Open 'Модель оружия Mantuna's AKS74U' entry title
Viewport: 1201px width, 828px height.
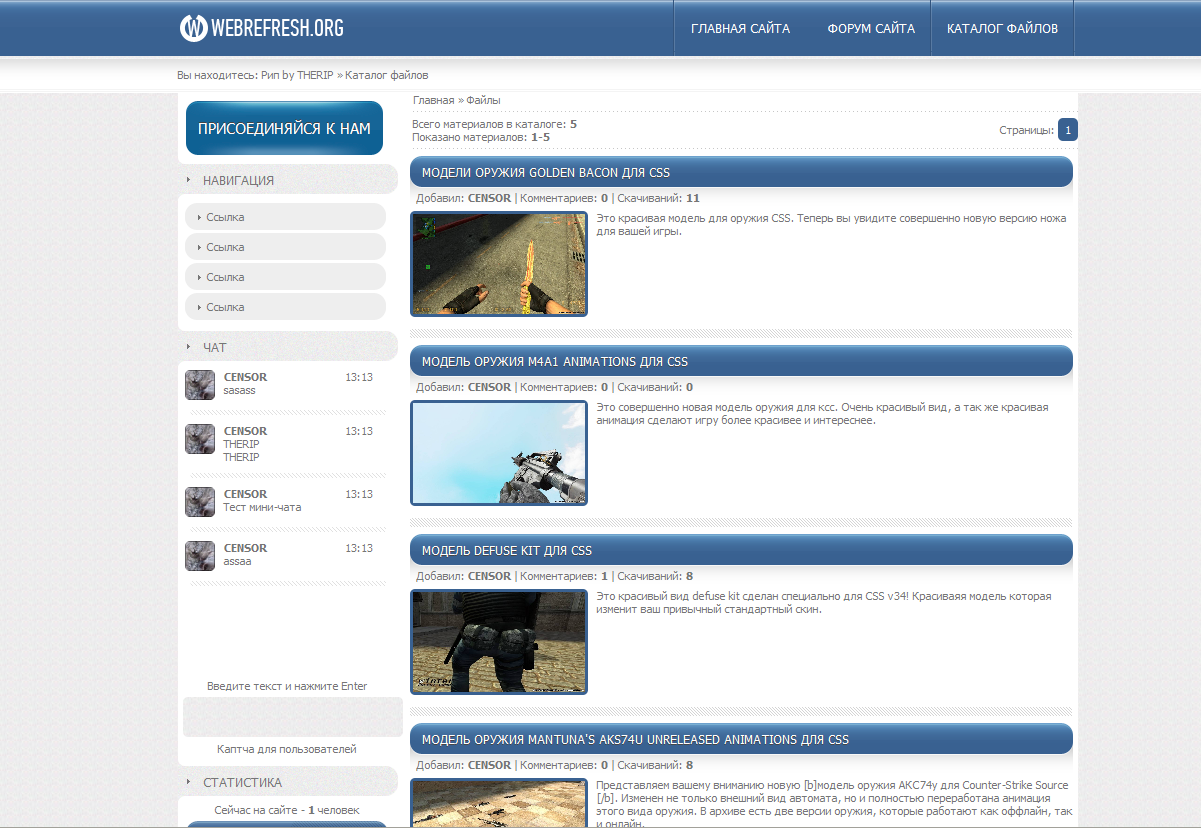[635, 740]
